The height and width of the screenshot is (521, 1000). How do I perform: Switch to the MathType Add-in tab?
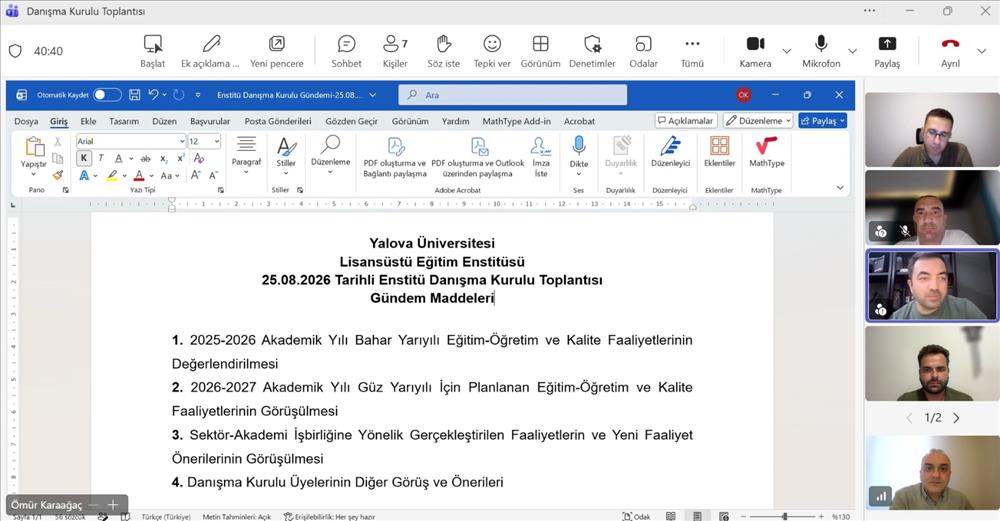[x=517, y=121]
